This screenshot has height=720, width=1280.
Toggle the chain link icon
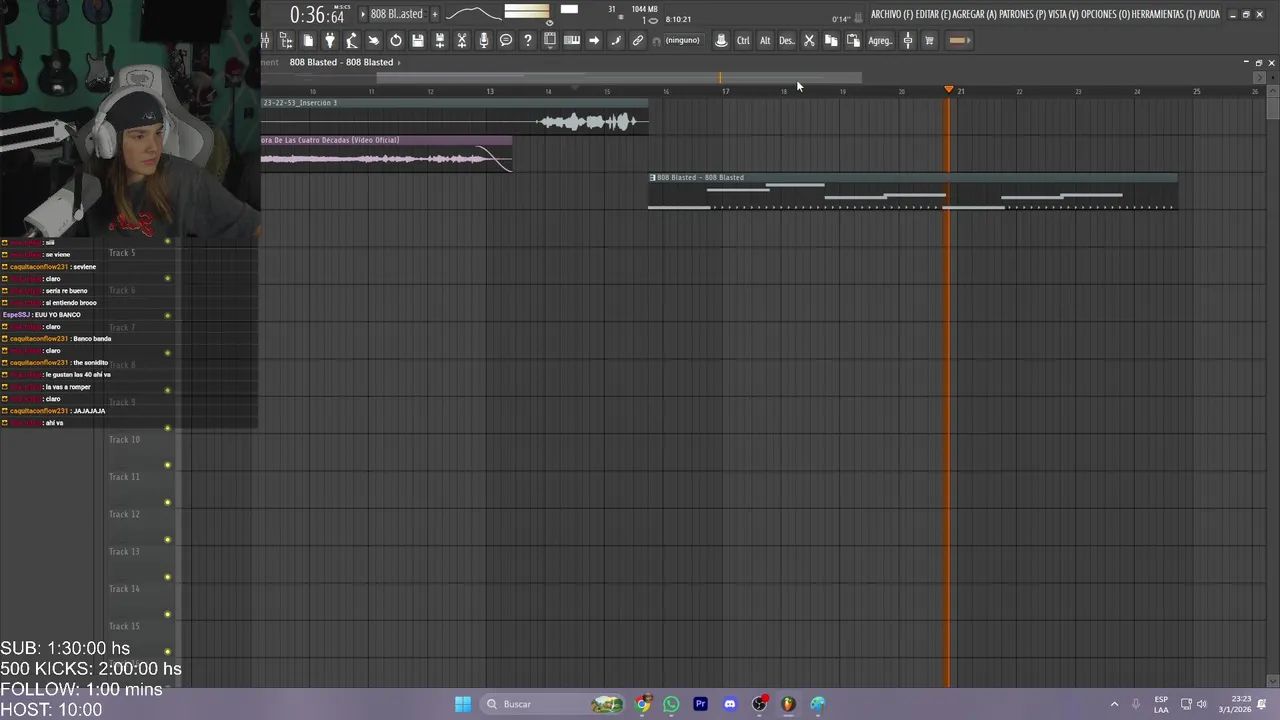pyautogui.click(x=638, y=40)
